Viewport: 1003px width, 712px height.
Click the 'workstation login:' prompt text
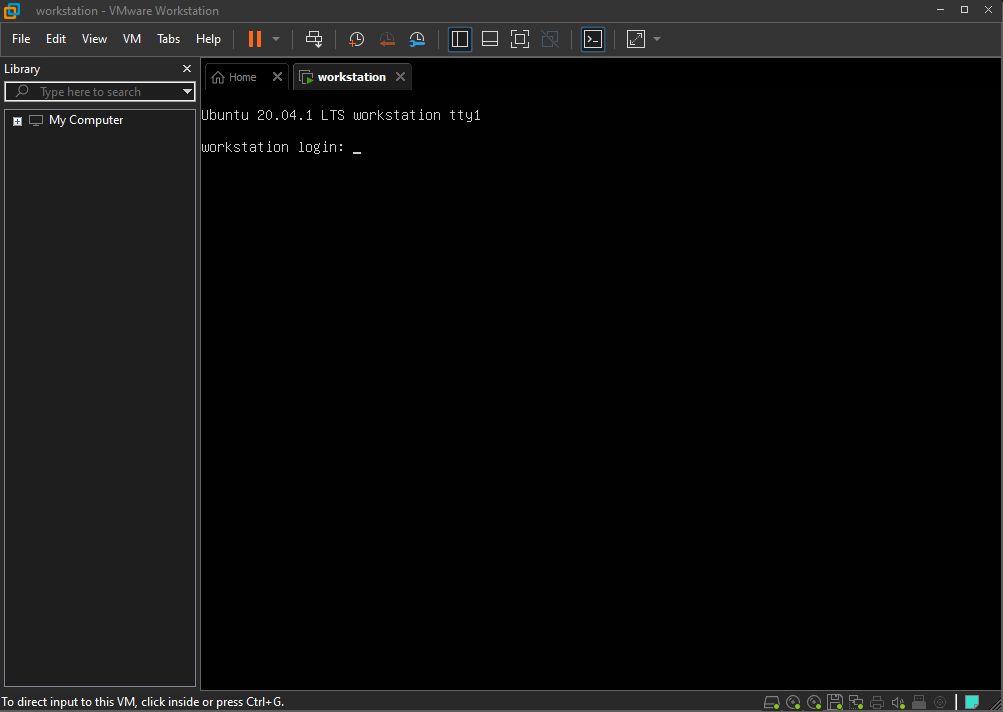pyautogui.click(x=272, y=148)
